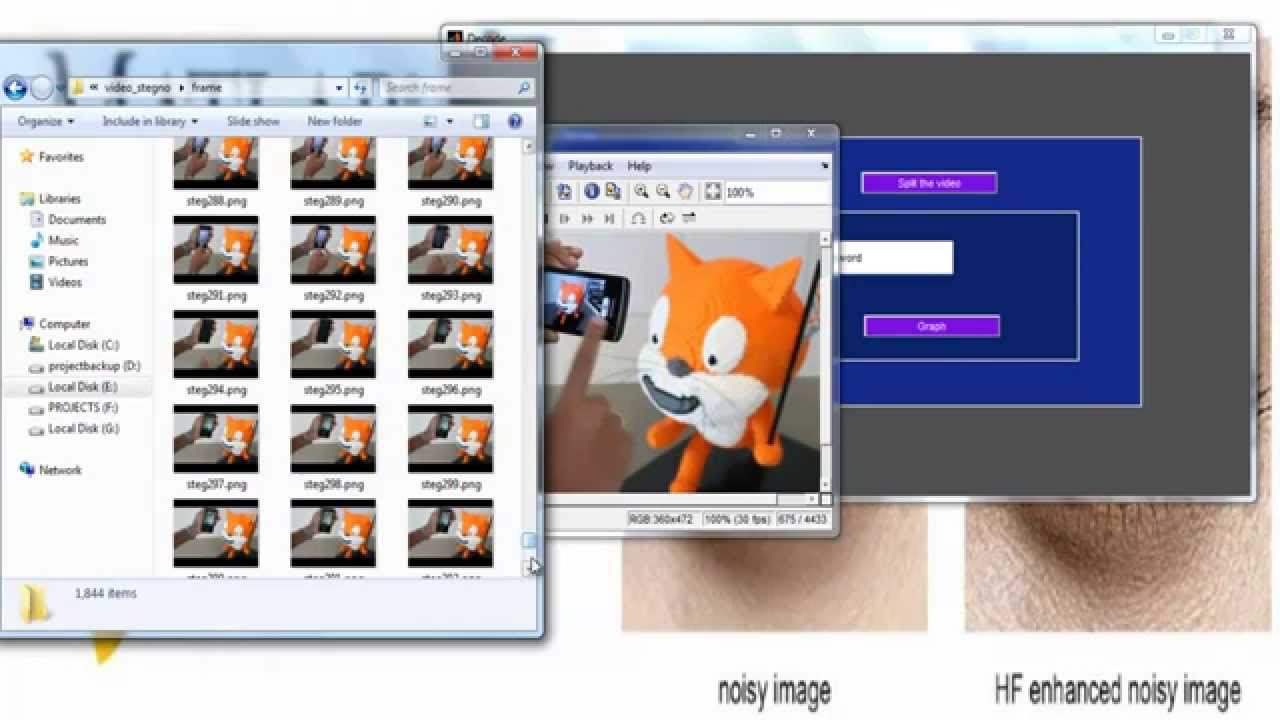The width and height of the screenshot is (1280, 720).
Task: Select Computer in the navigation pane
Action: [x=64, y=324]
